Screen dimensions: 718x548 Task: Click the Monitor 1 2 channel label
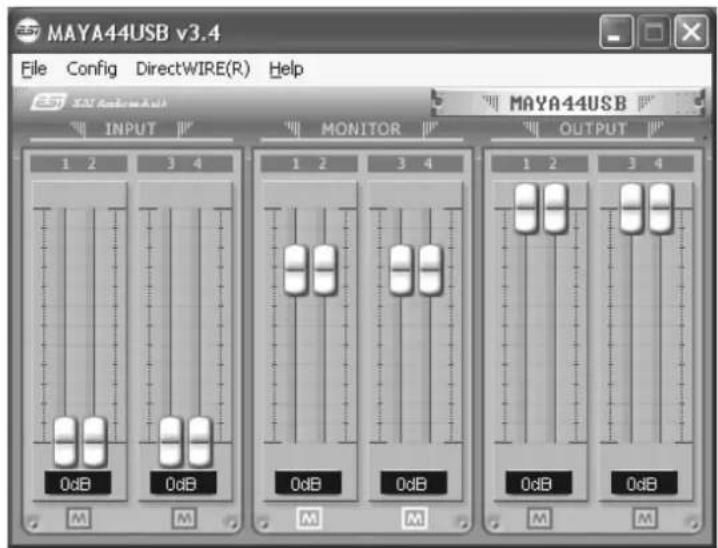[x=309, y=163]
